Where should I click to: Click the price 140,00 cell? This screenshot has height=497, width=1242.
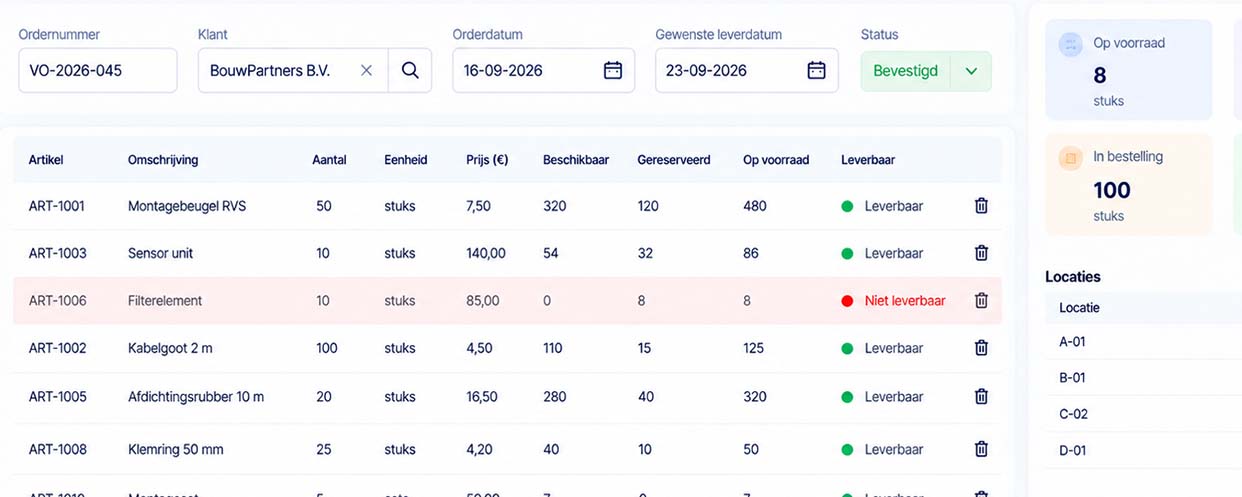point(486,253)
